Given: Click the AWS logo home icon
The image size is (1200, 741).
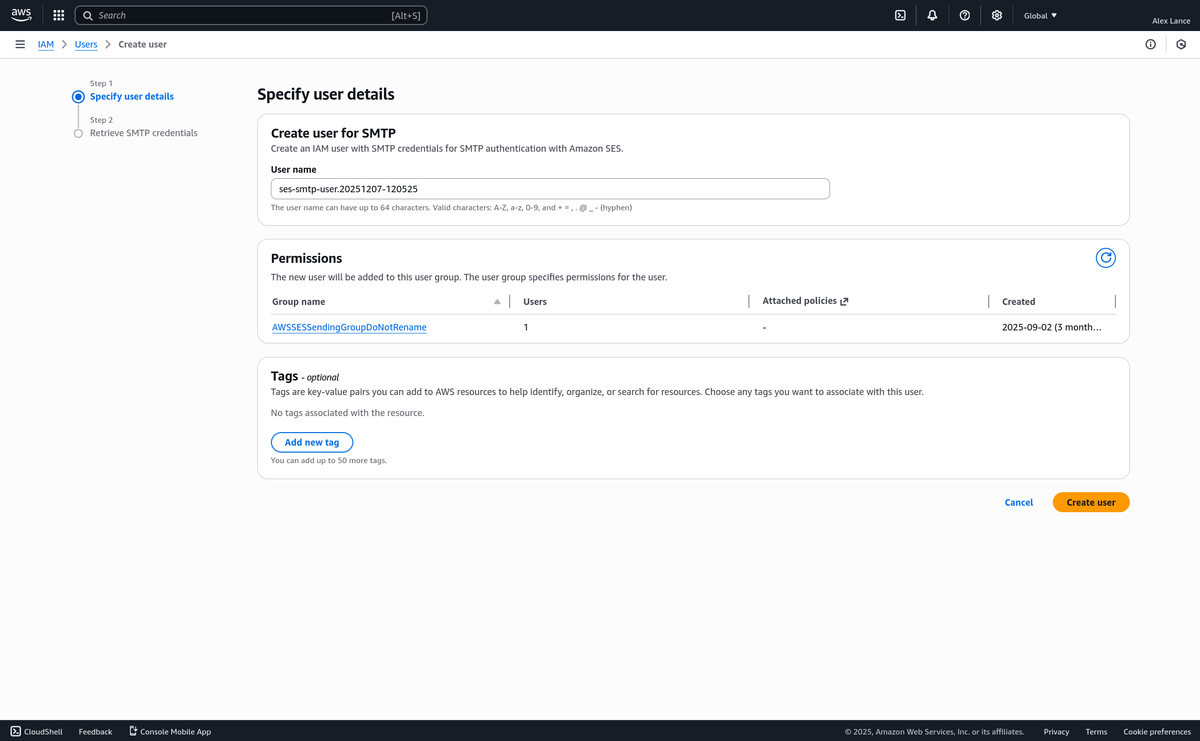Looking at the screenshot, I should (21, 15).
